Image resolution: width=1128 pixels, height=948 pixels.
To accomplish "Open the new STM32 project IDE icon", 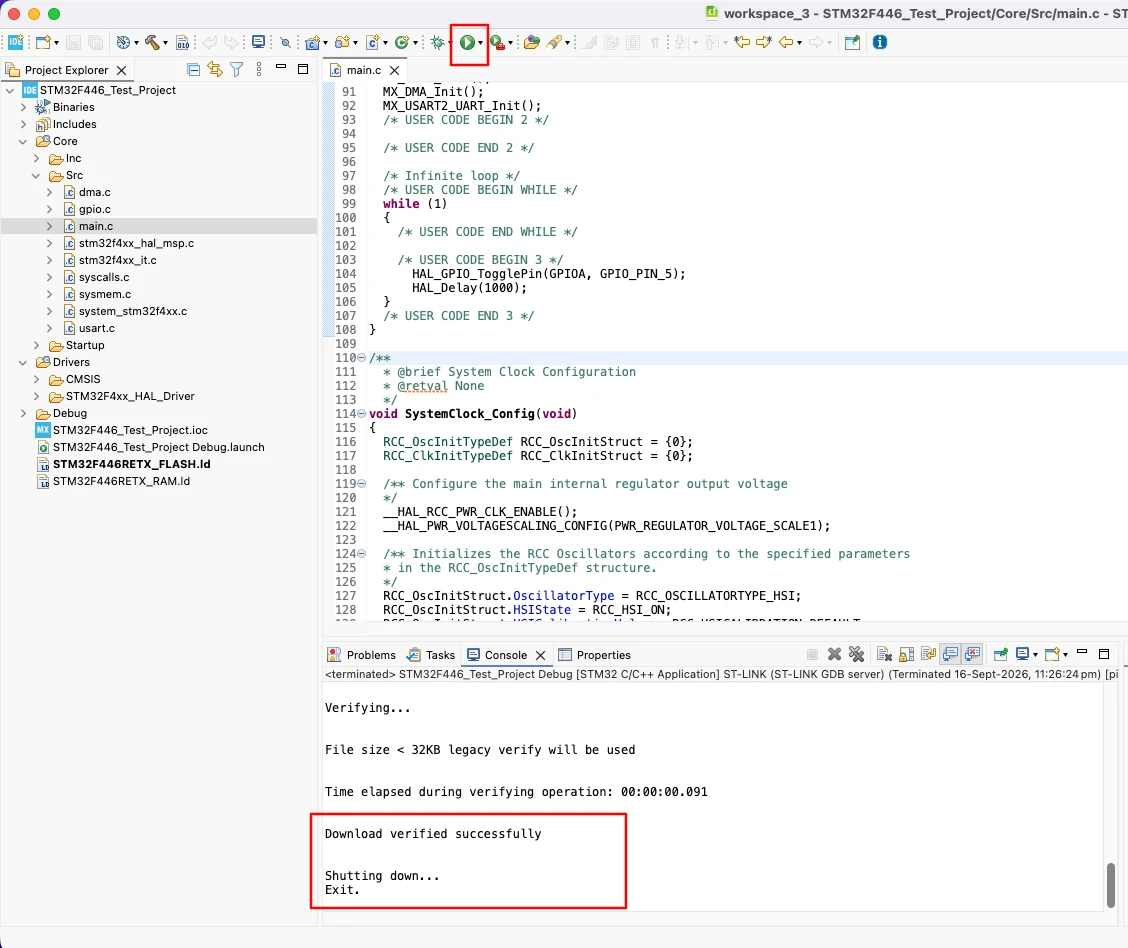I will point(16,42).
